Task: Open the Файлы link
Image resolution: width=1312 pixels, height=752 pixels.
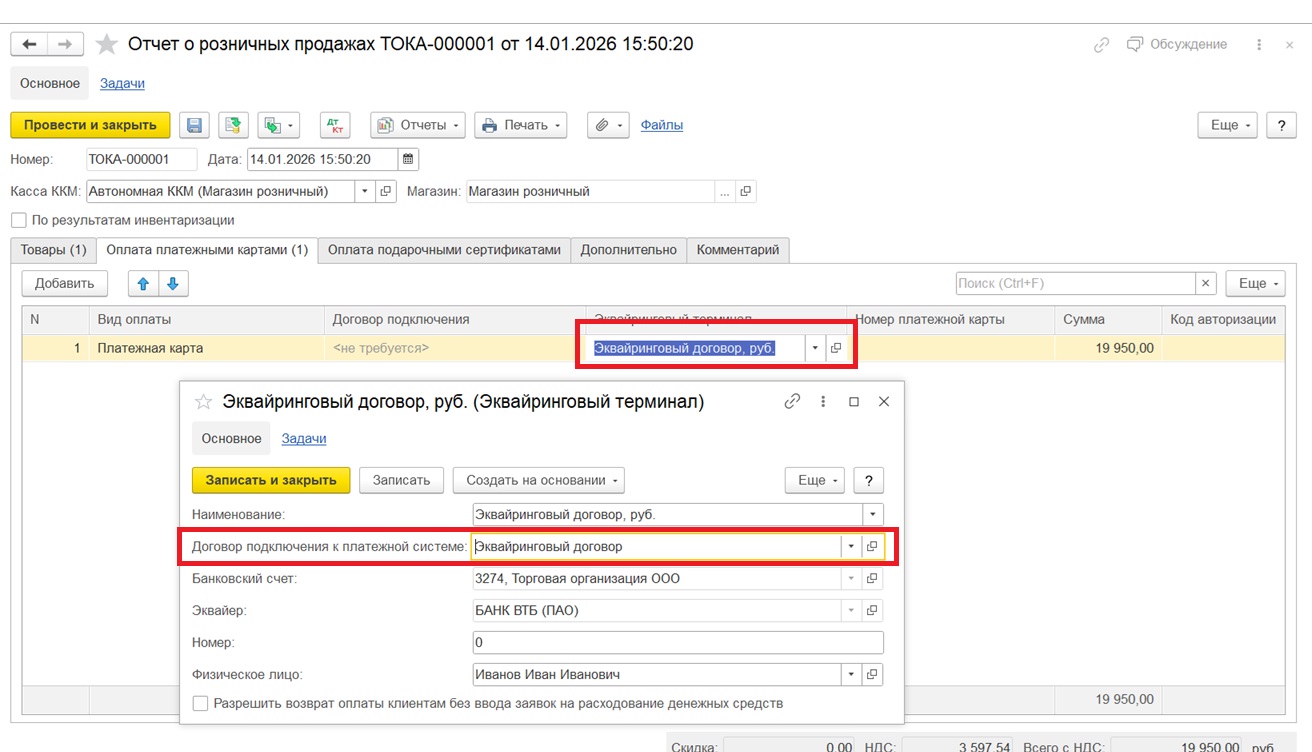Action: click(661, 125)
